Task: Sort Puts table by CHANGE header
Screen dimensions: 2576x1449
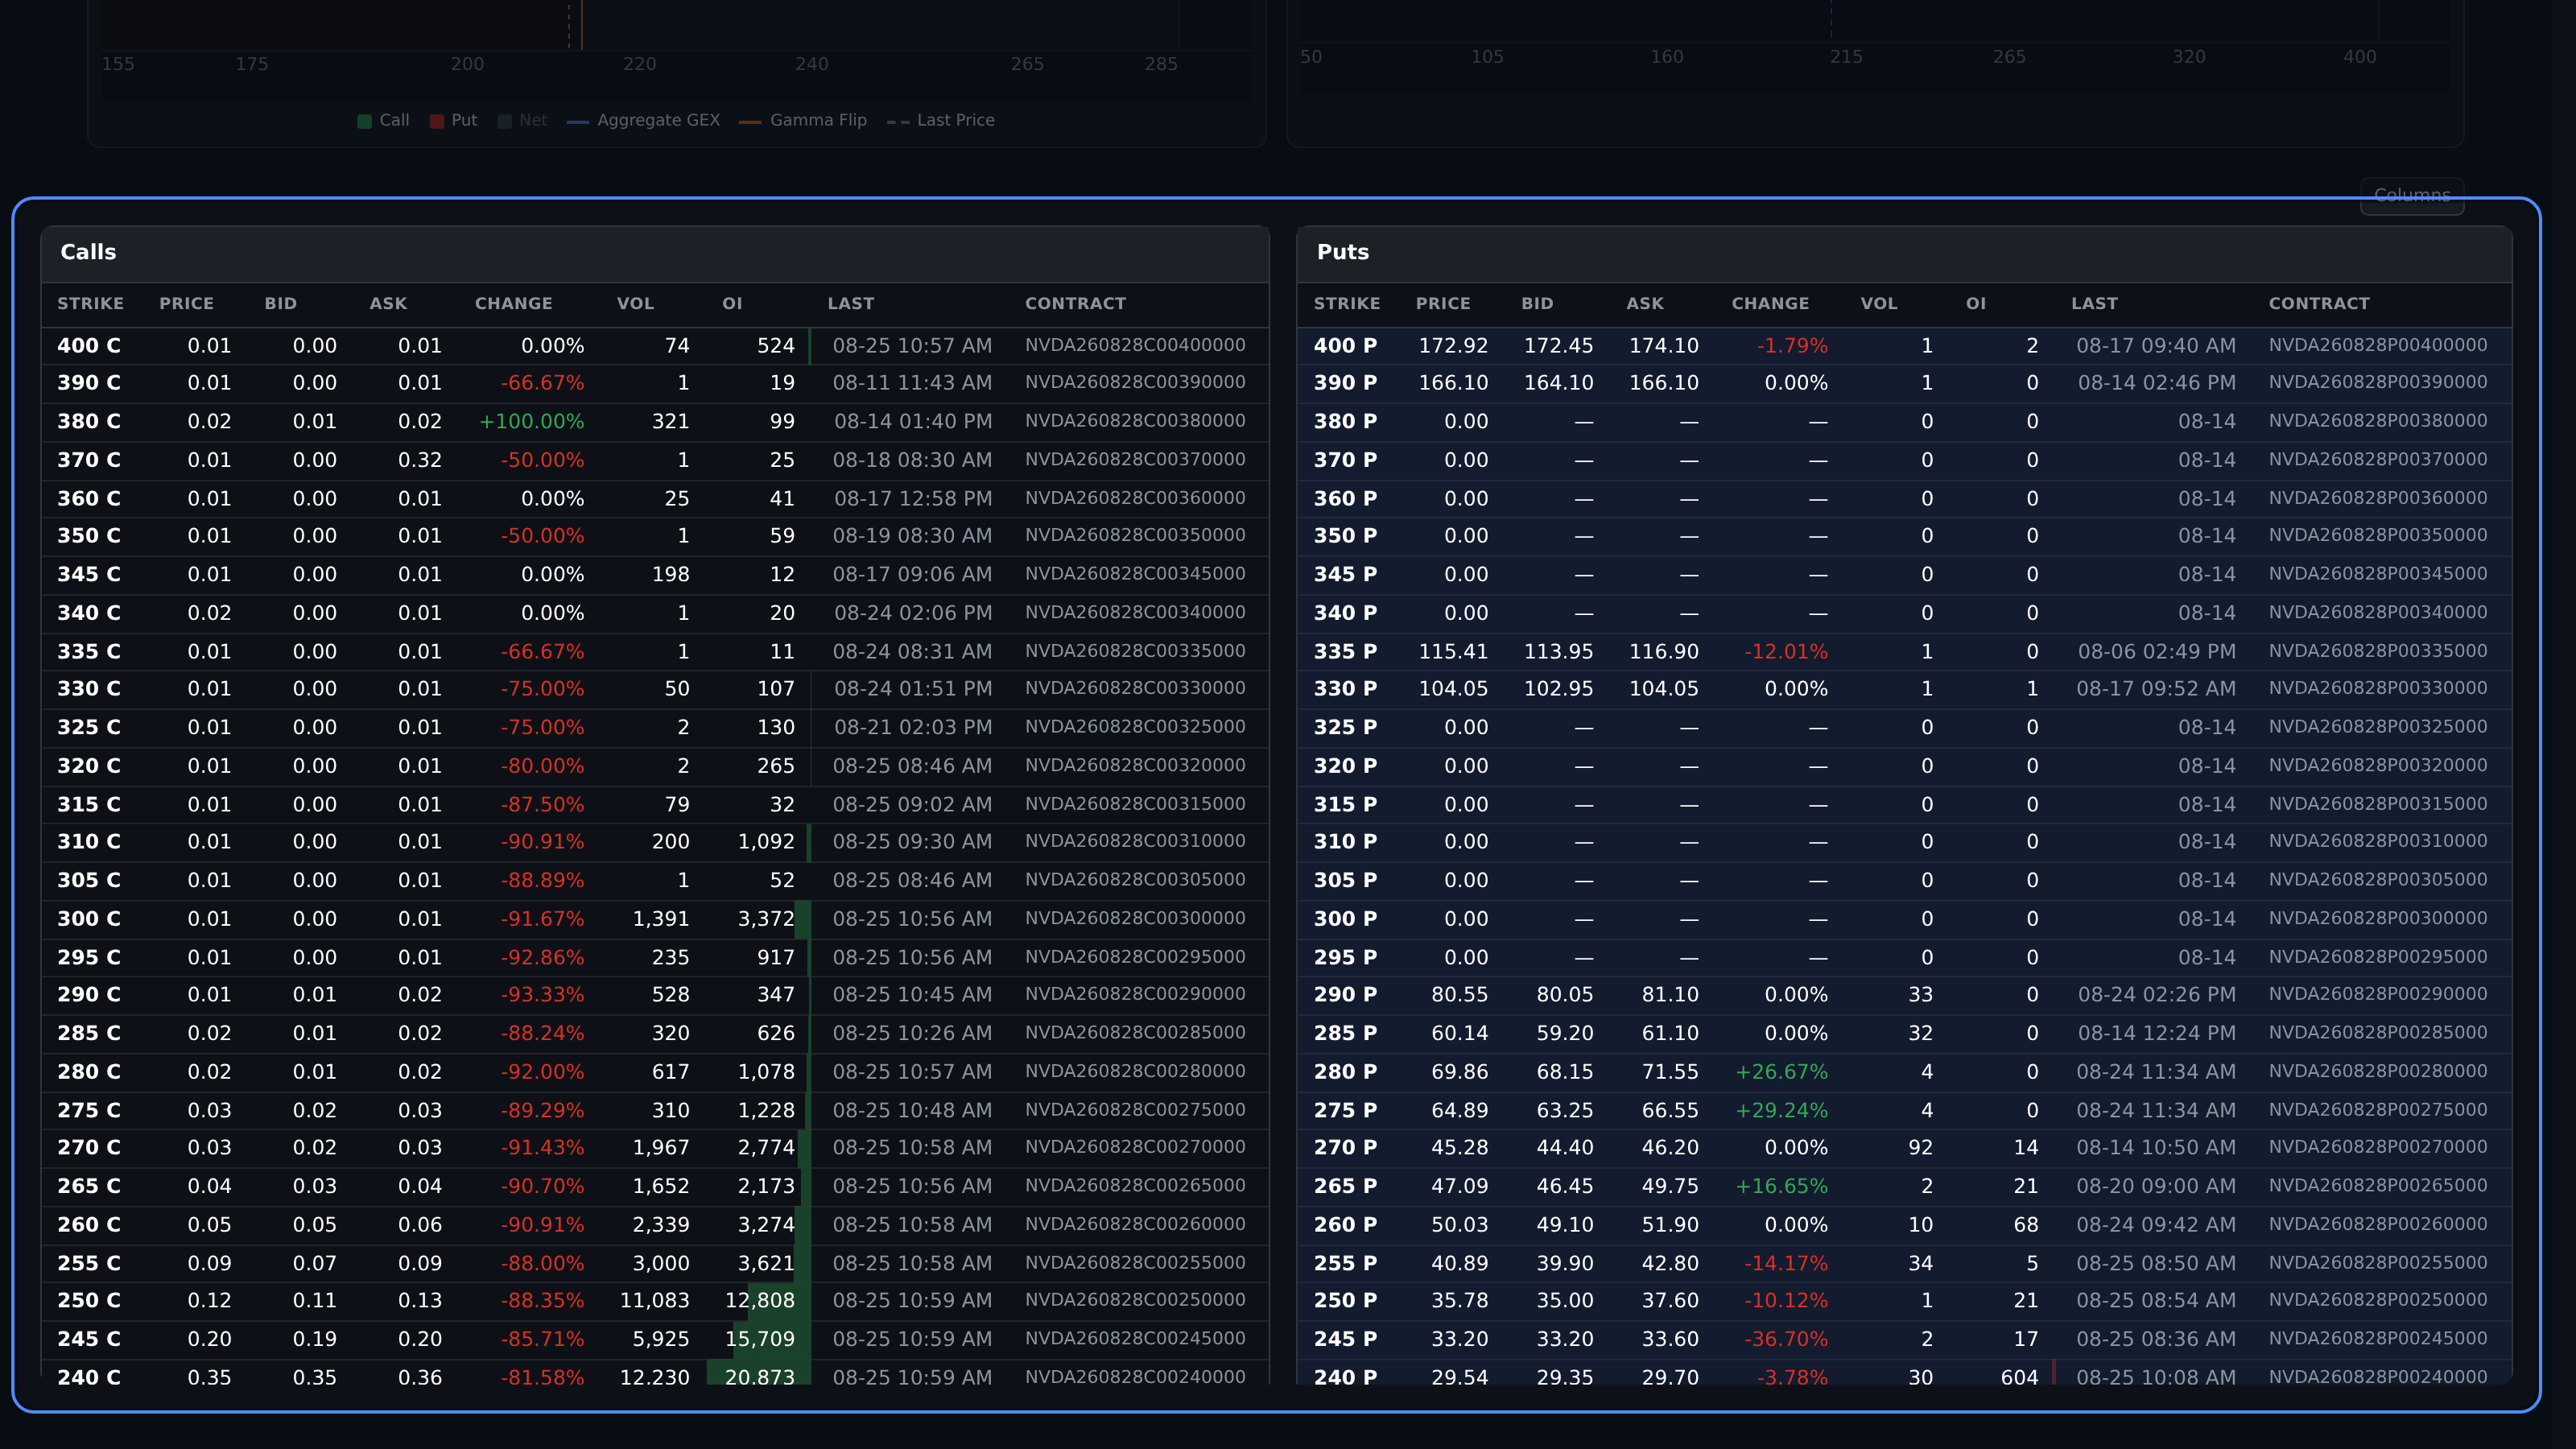Action: tap(1770, 303)
